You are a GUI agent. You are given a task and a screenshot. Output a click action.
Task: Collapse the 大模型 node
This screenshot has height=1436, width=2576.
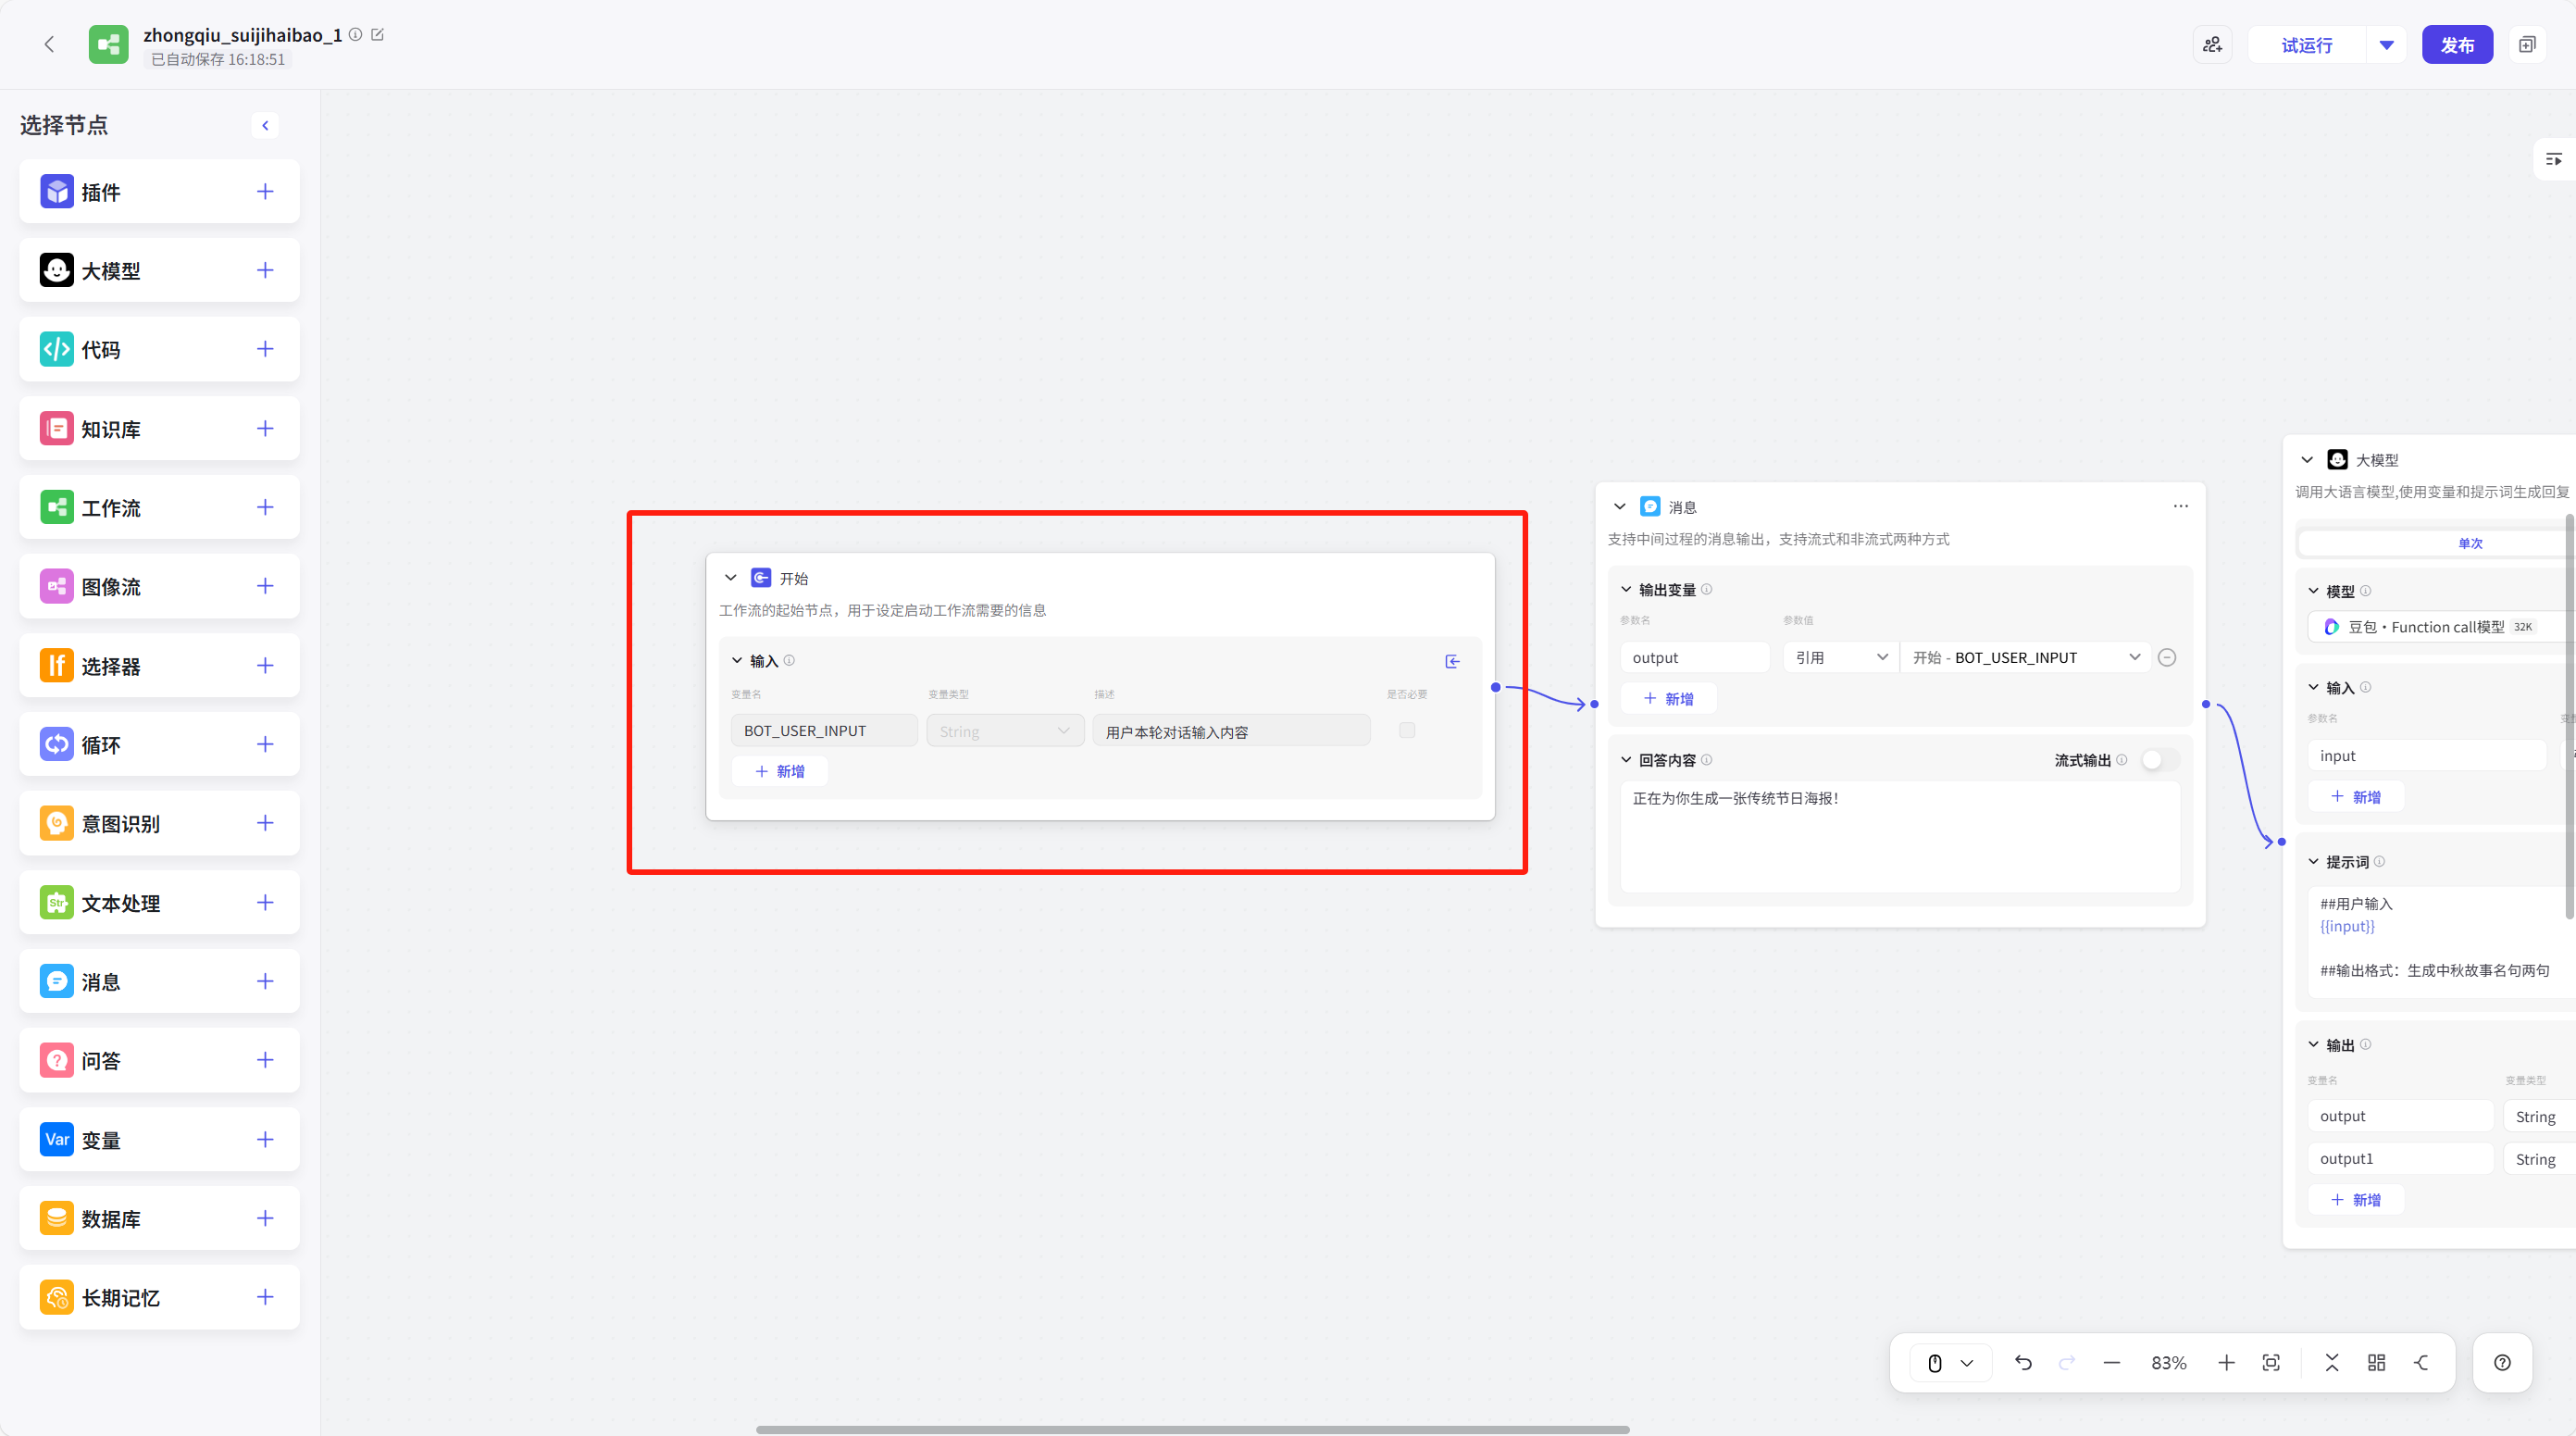(x=2307, y=460)
